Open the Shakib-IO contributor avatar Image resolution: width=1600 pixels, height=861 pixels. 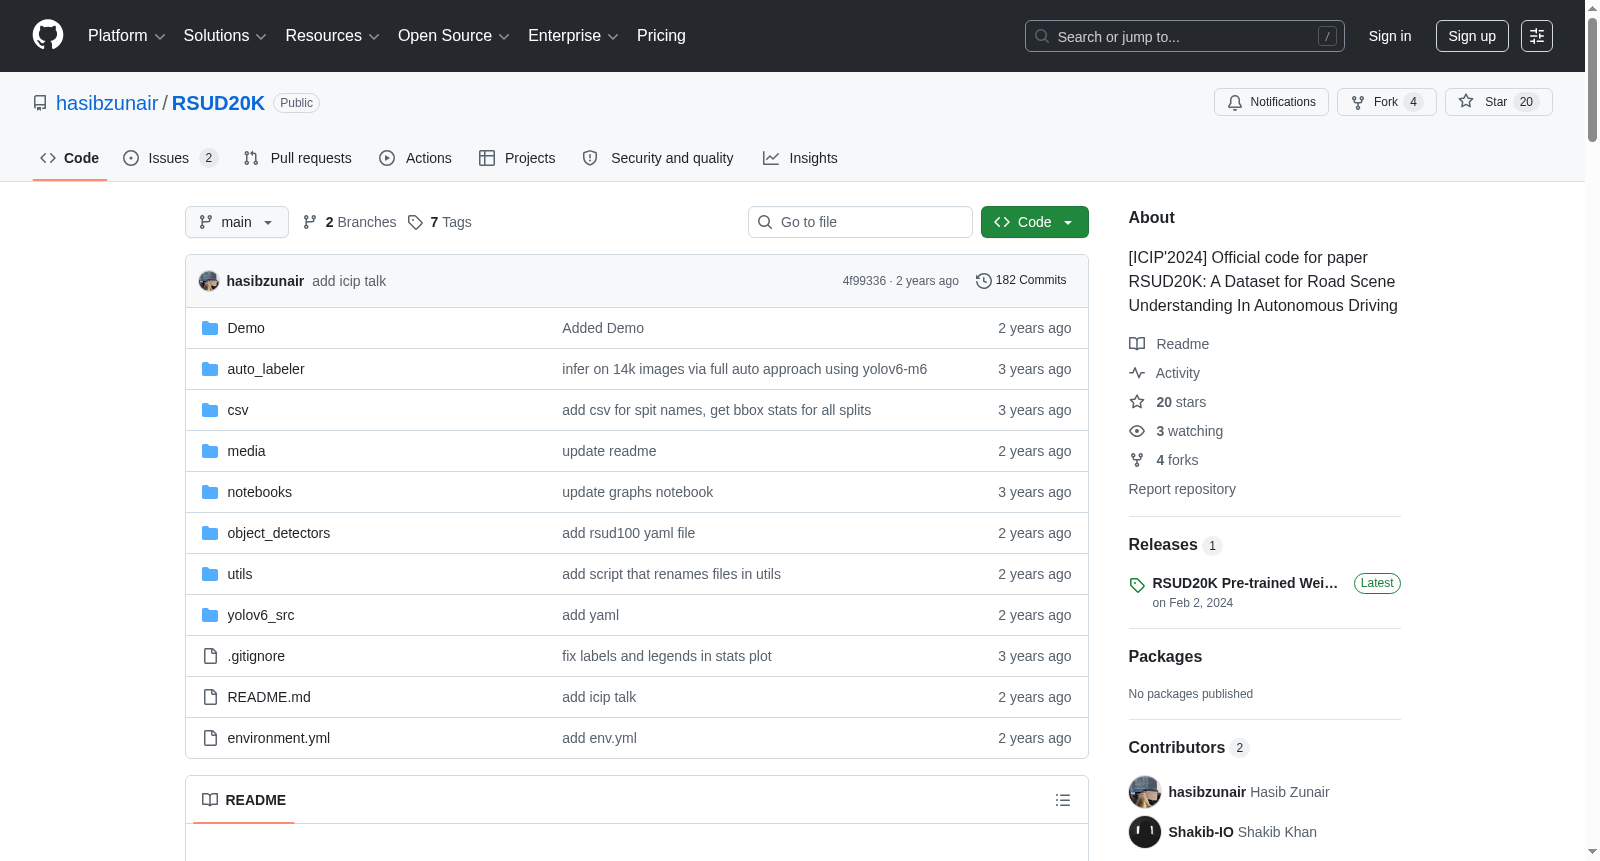point(1145,832)
